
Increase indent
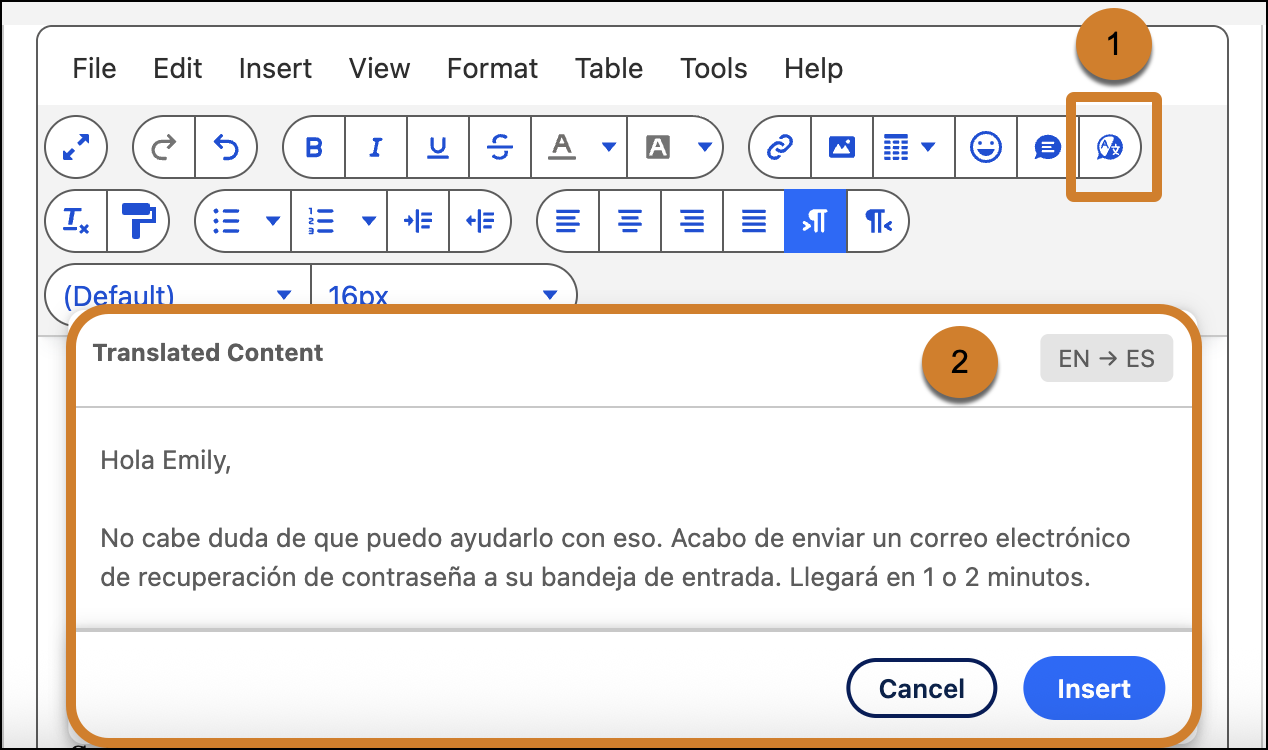pyautogui.click(x=418, y=220)
